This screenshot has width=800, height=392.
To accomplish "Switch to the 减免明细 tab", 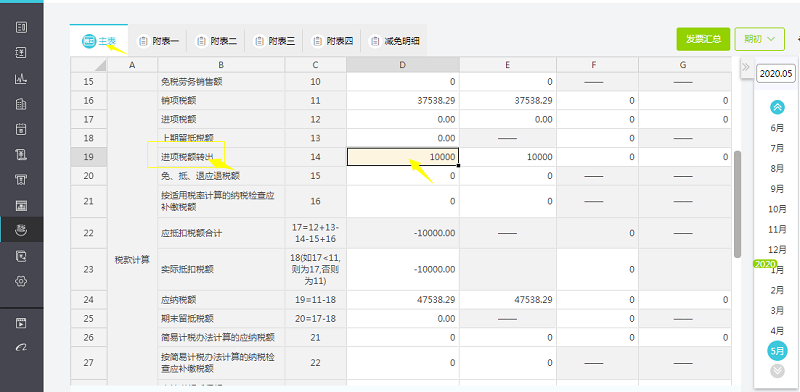I will click(394, 41).
